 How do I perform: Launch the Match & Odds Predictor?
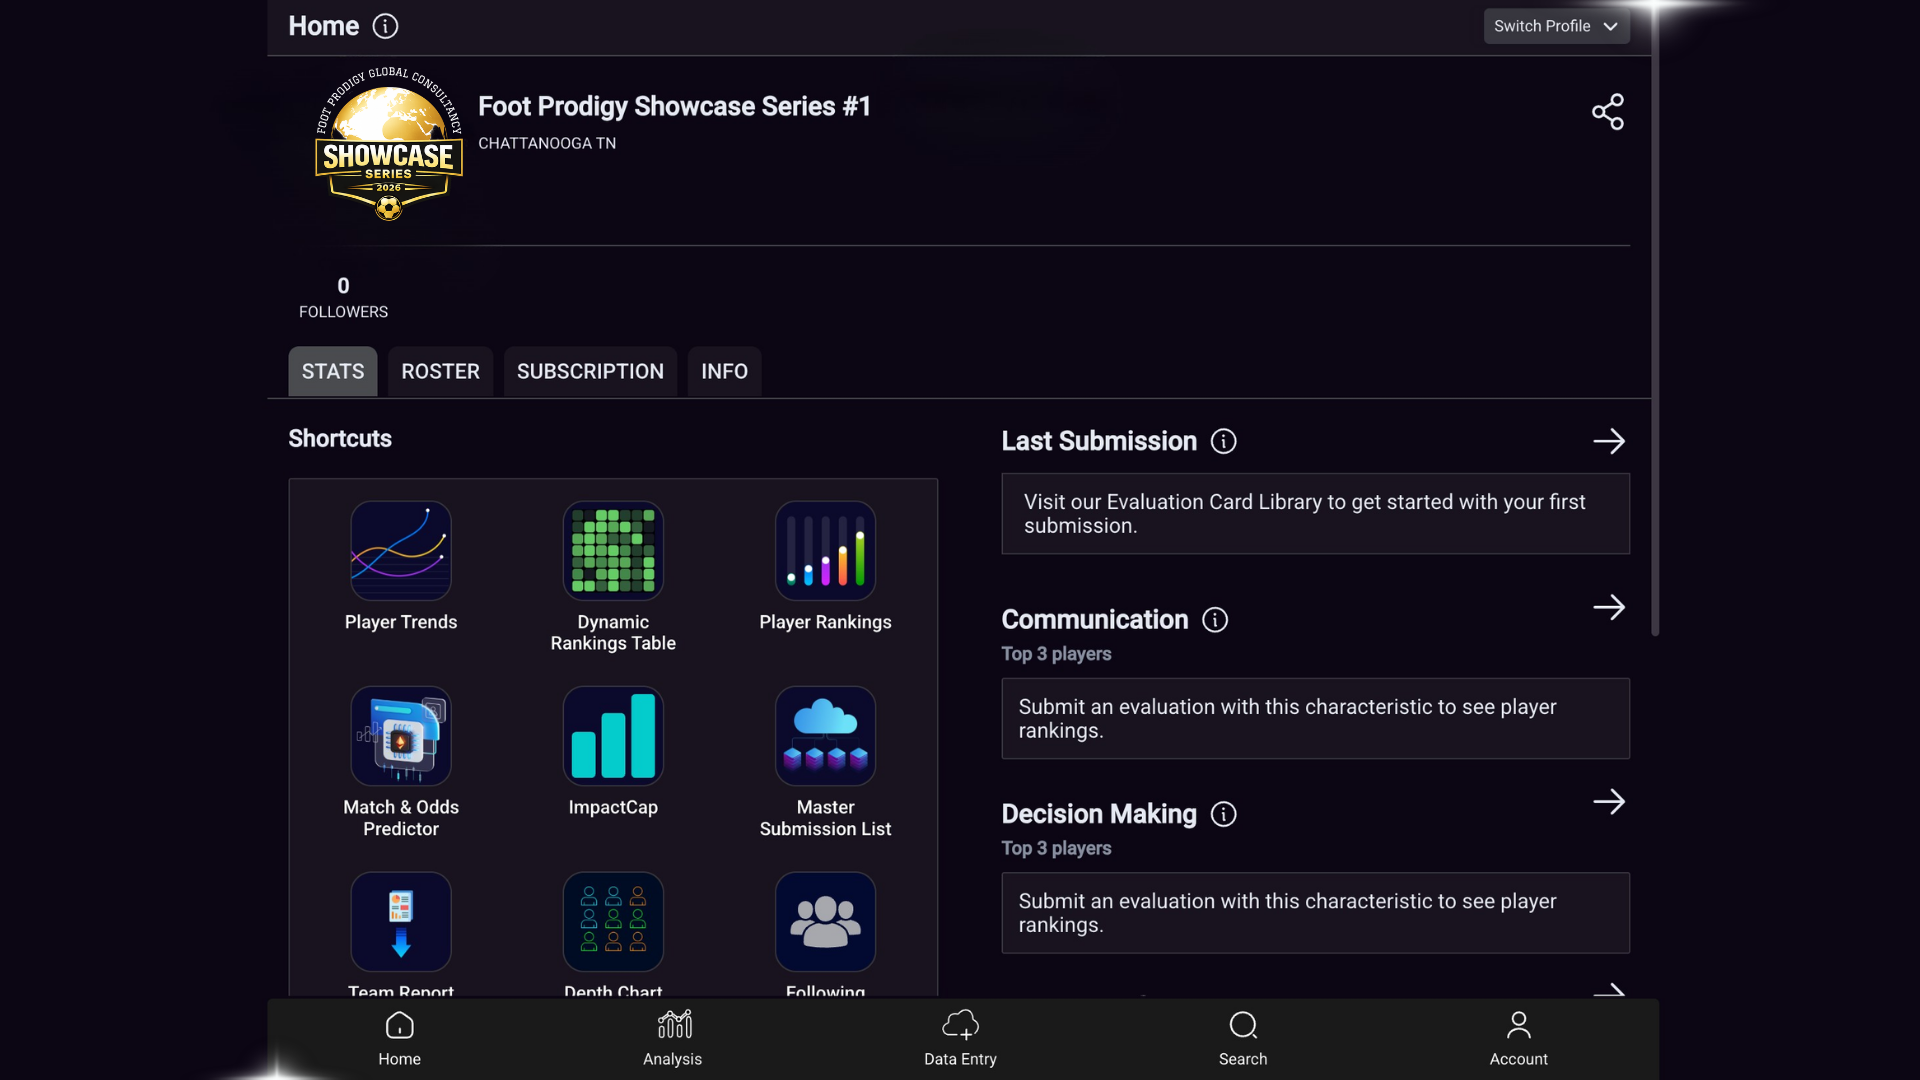click(x=400, y=737)
